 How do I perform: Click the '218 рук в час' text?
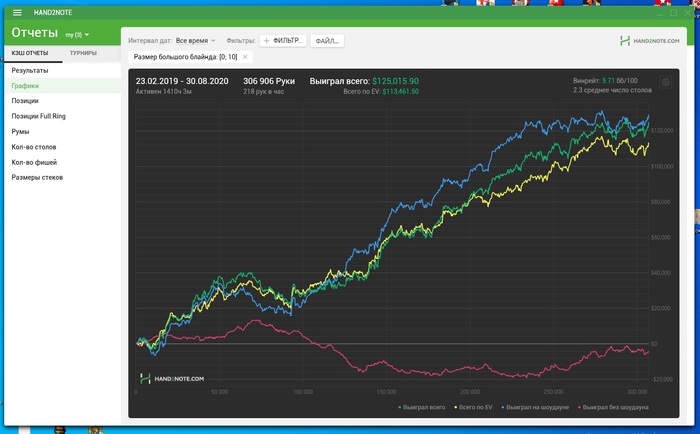coord(263,92)
